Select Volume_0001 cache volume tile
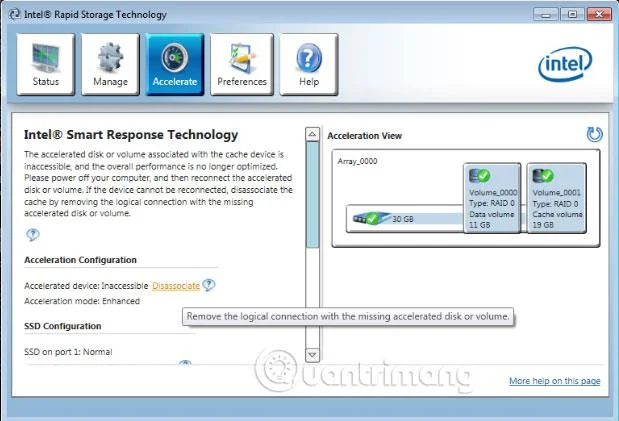619x421 pixels. [556, 198]
